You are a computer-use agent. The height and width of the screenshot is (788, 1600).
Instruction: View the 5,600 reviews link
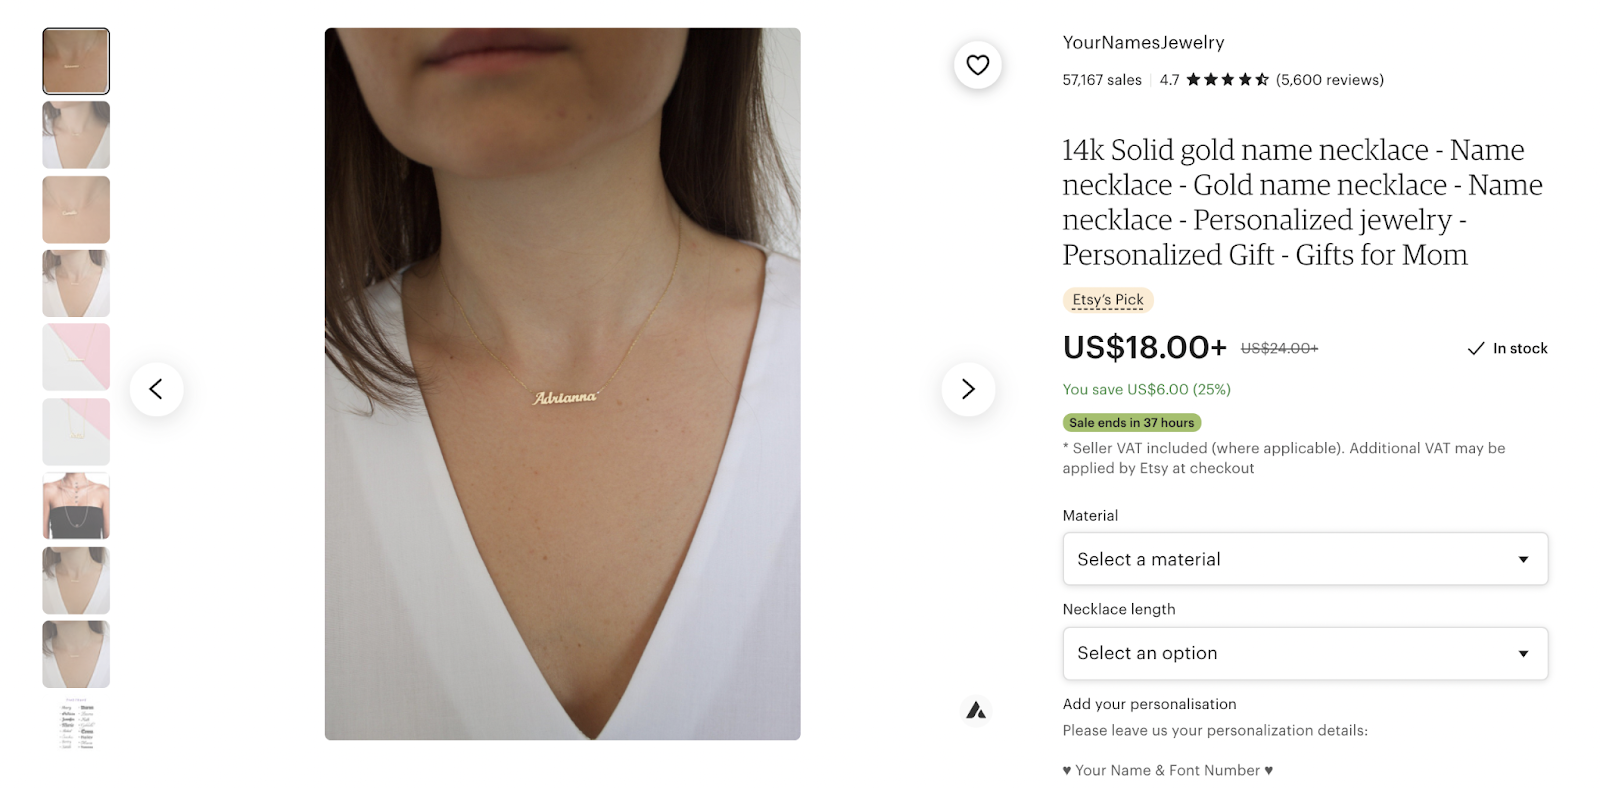1330,80
